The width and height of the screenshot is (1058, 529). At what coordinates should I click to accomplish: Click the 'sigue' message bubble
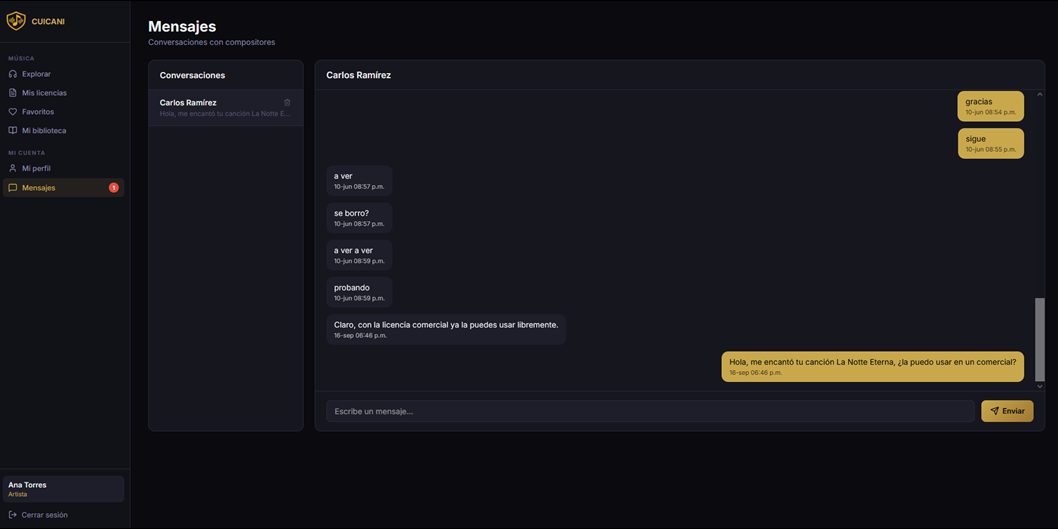point(991,144)
